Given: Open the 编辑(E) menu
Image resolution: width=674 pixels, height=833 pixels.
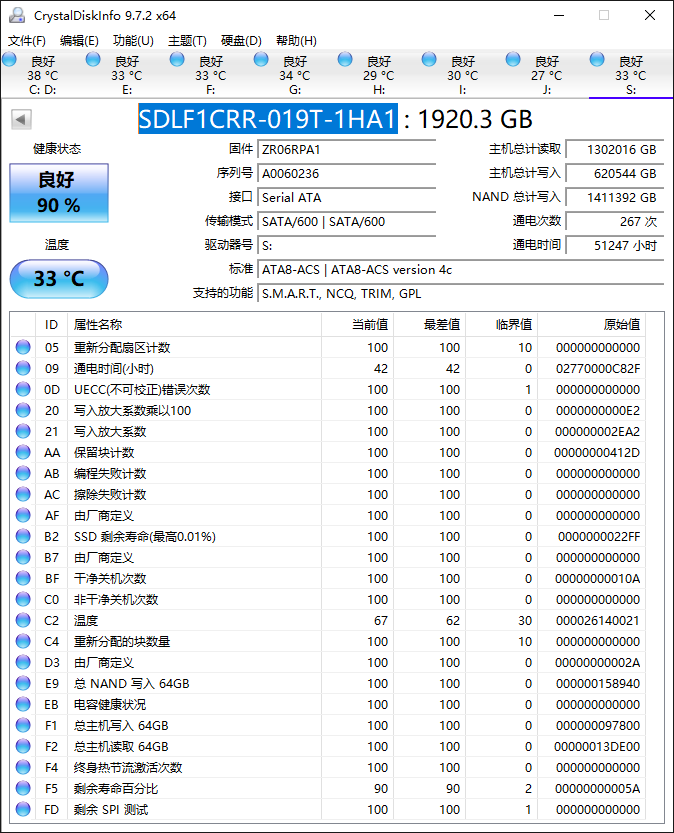Looking at the screenshot, I should point(79,41).
